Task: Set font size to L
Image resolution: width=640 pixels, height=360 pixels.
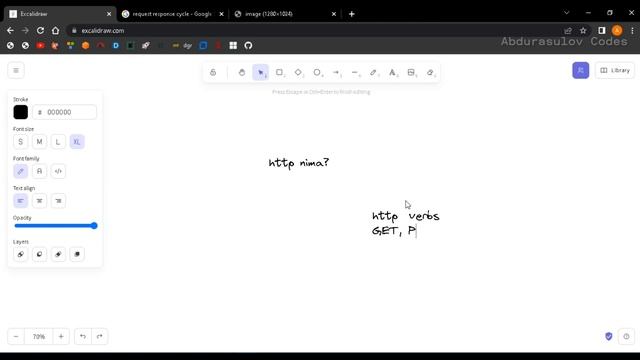Action: (58, 142)
